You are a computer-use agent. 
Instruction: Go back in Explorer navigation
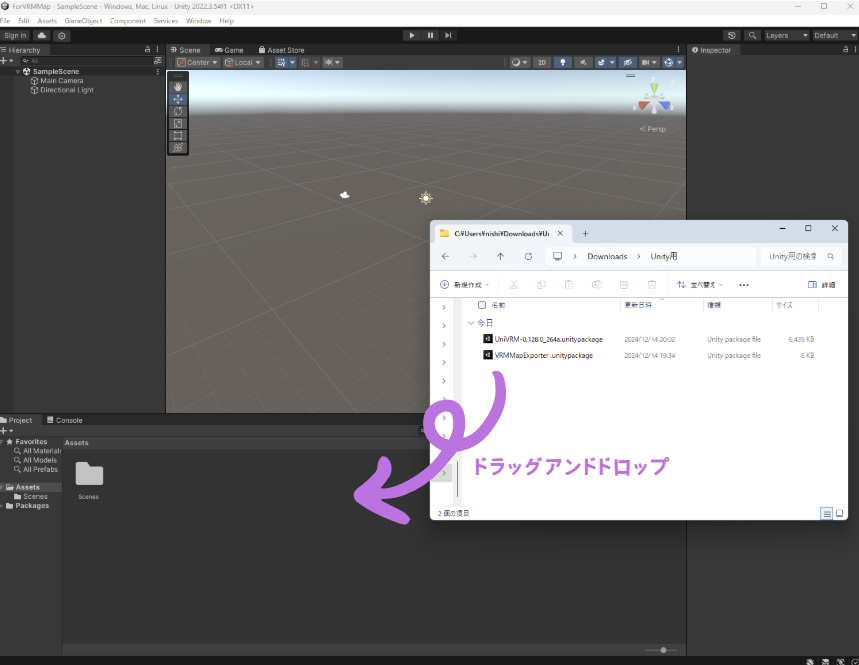(x=445, y=256)
